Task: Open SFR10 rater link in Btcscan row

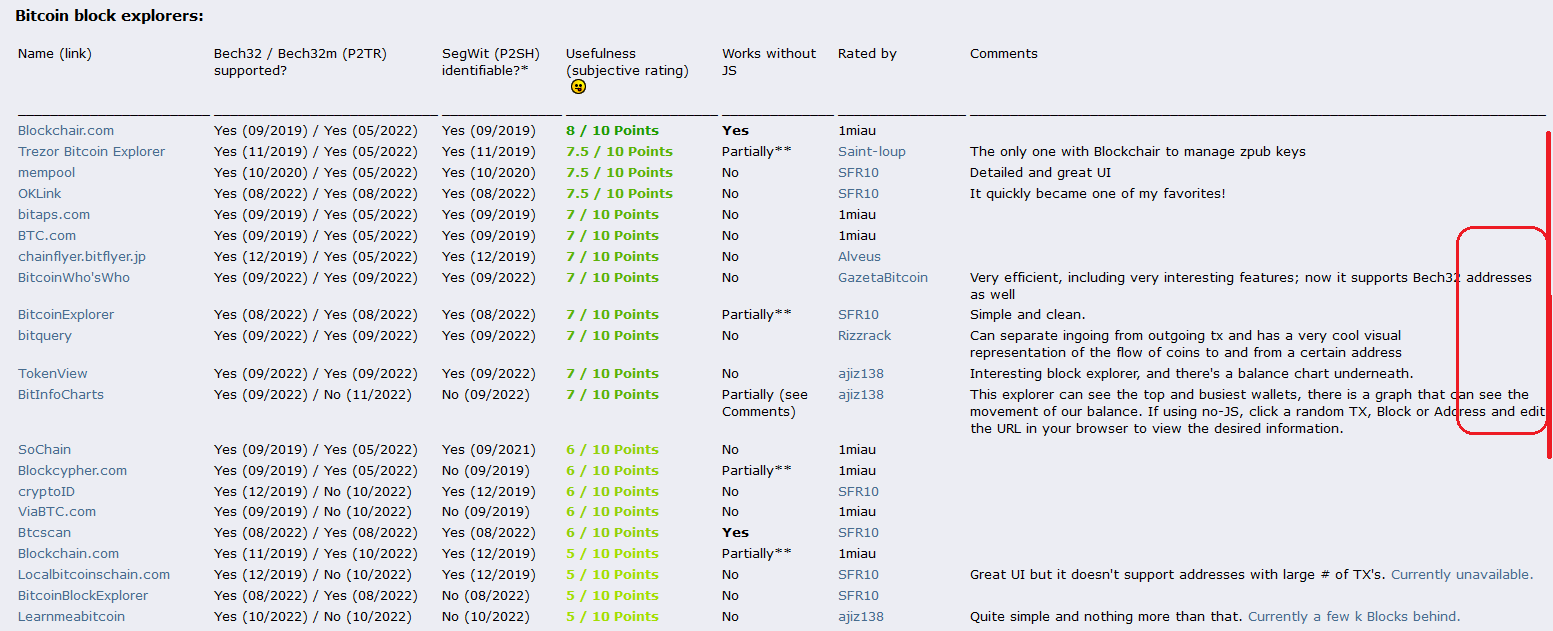Action: pyautogui.click(x=858, y=532)
